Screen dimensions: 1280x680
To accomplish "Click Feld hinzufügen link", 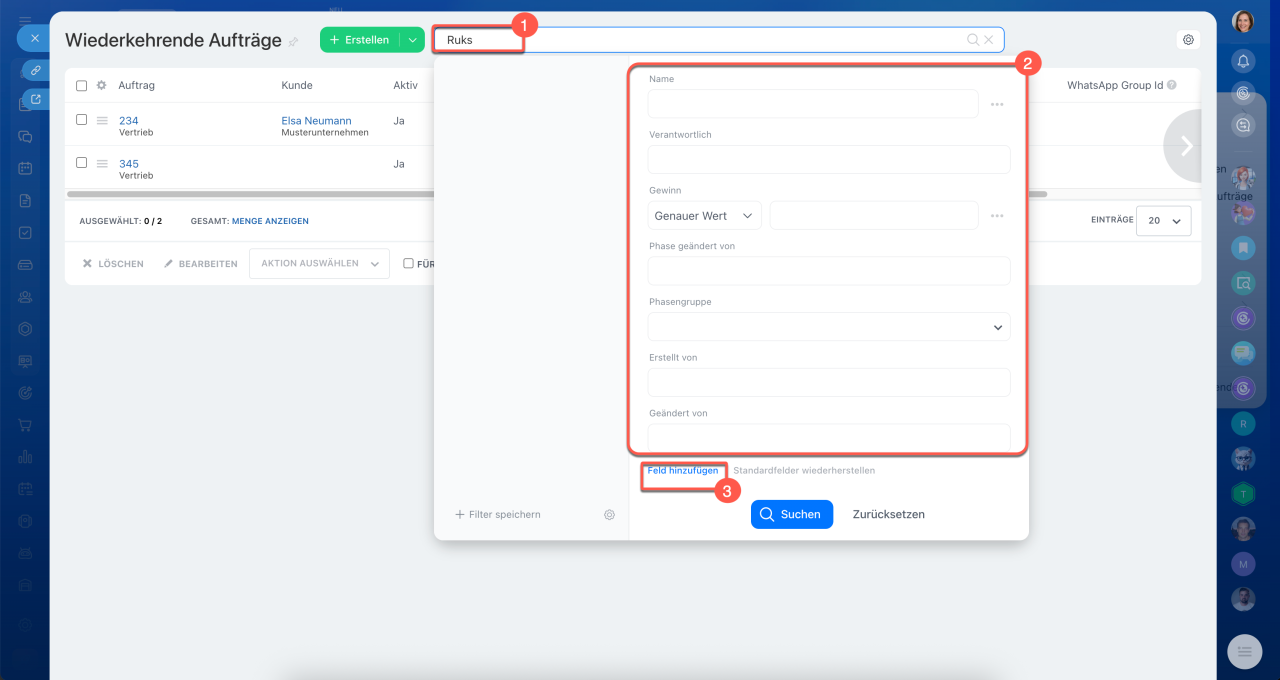I will [x=682, y=470].
